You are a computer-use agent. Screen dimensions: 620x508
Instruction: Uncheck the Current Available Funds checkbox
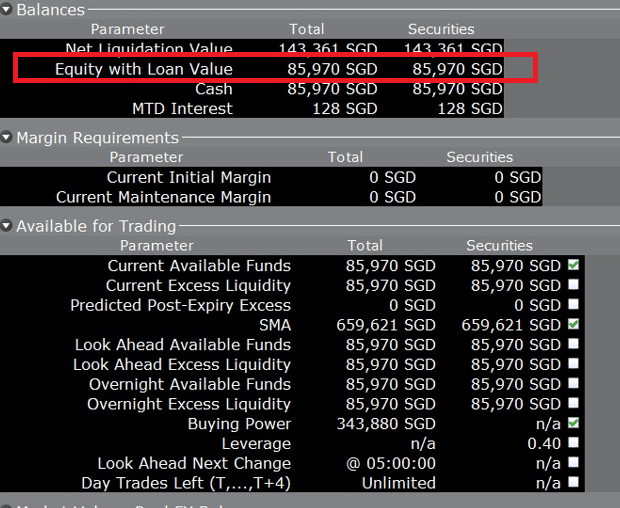point(573,266)
